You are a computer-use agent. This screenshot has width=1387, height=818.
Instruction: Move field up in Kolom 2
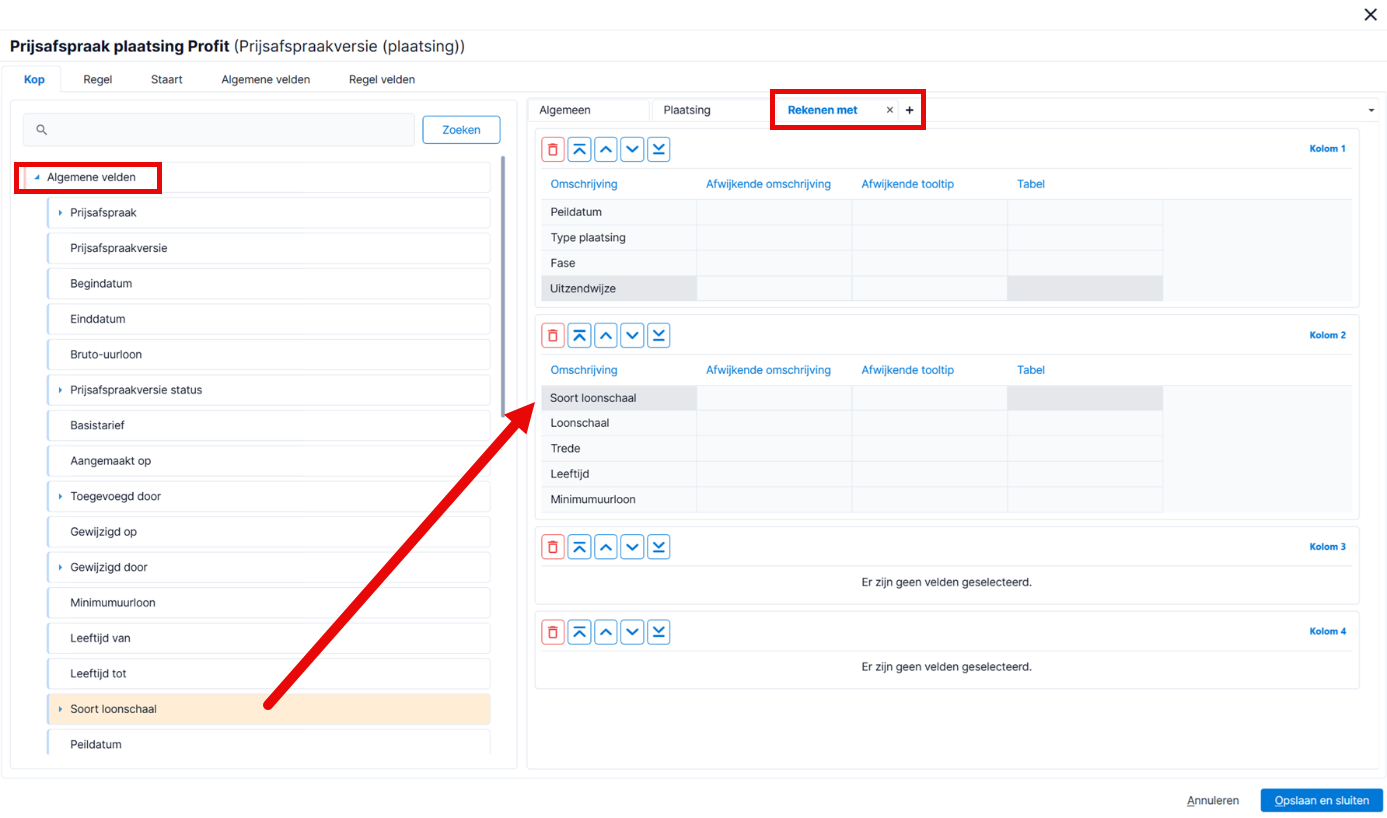606,336
